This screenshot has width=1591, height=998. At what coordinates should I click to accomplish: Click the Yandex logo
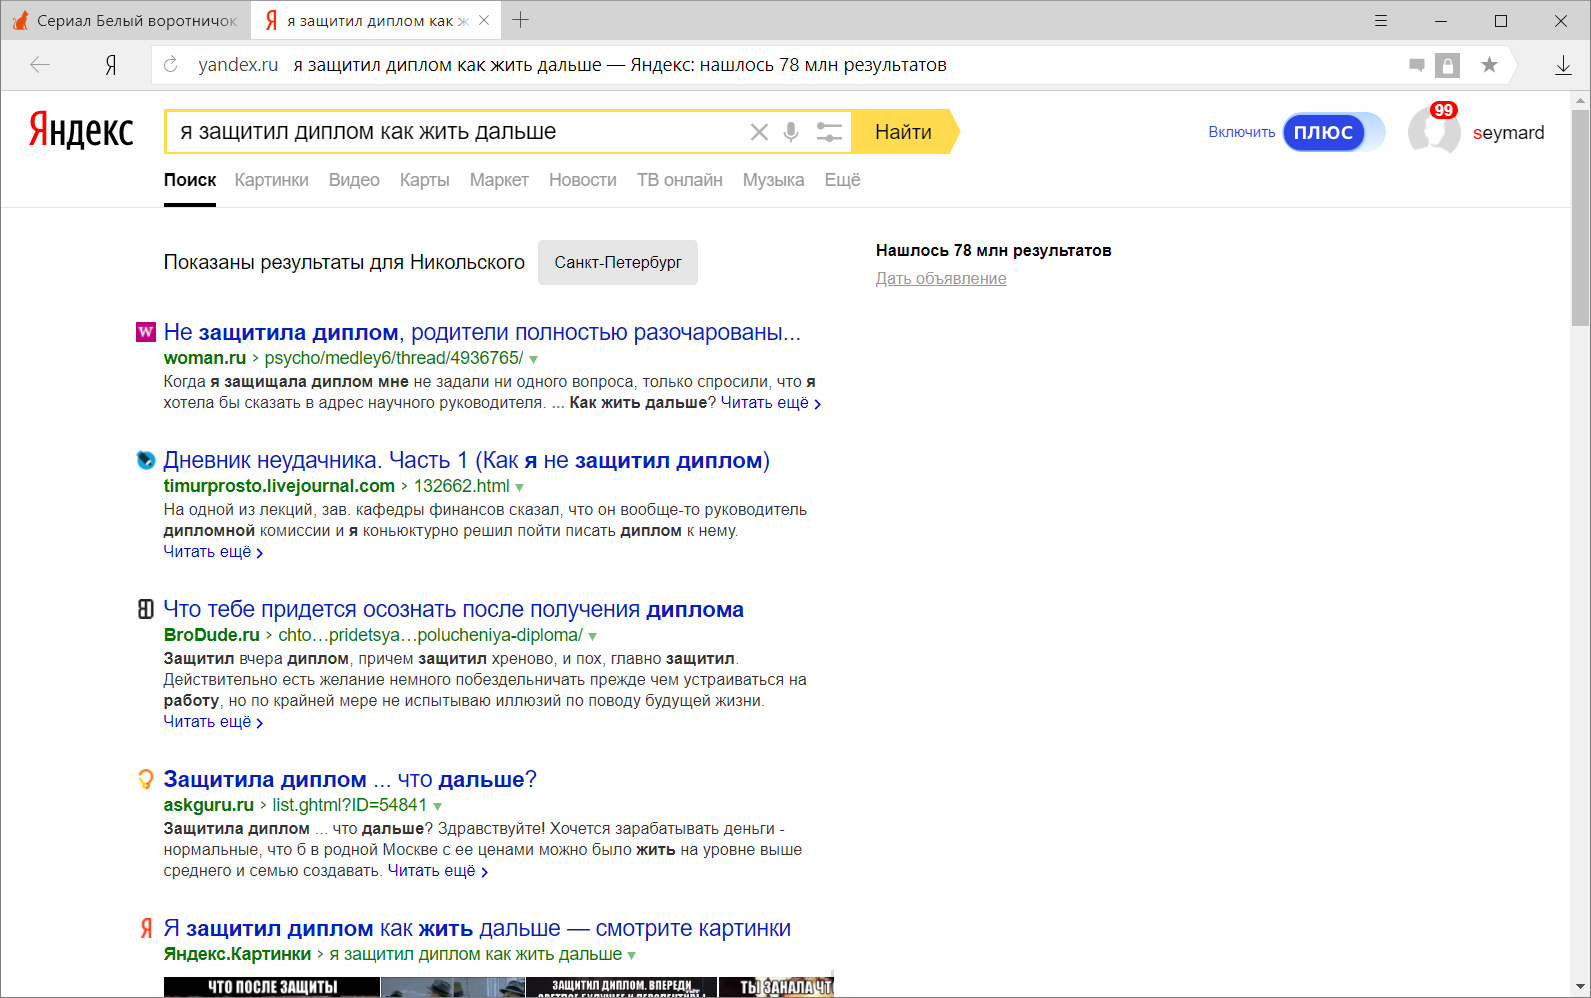pos(81,130)
